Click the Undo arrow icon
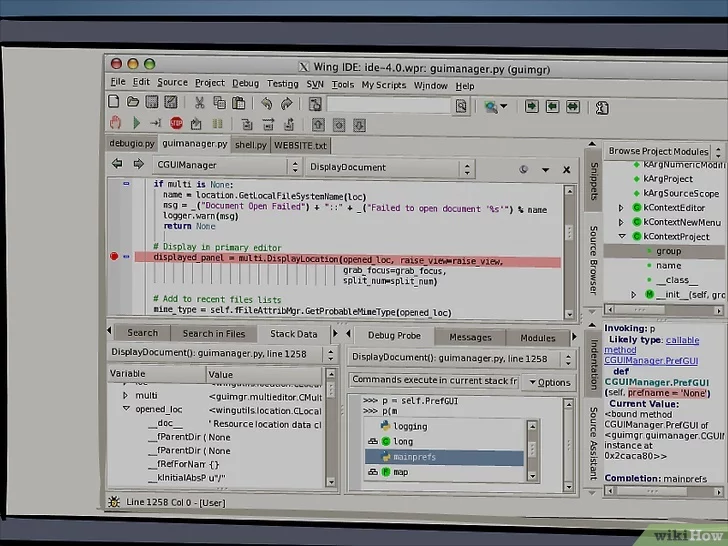This screenshot has height=546, width=728. click(x=266, y=104)
